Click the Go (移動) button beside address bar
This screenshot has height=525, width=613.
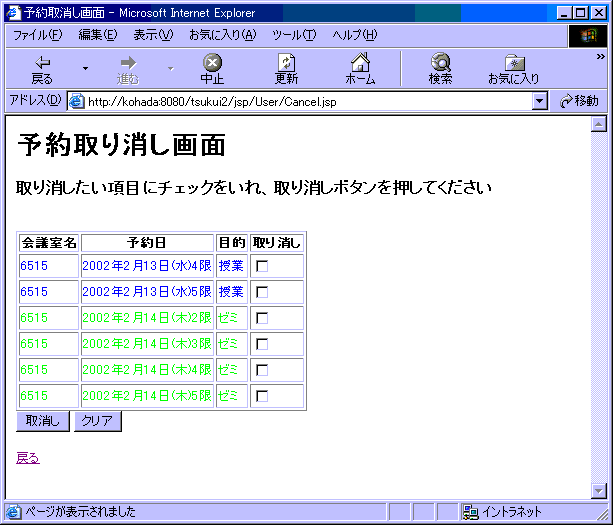coord(580,101)
